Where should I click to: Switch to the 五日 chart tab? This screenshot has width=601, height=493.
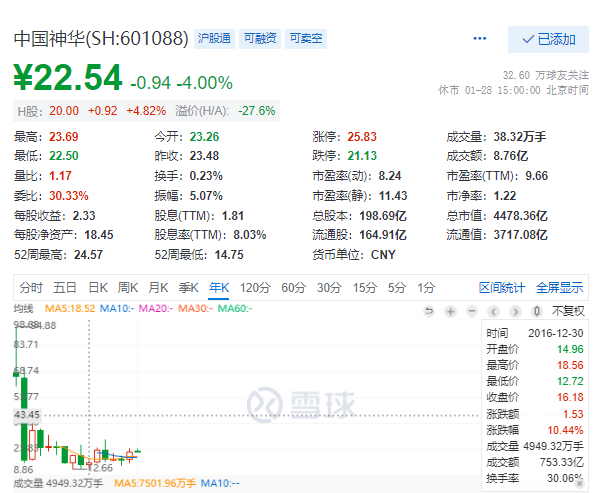pos(64,288)
